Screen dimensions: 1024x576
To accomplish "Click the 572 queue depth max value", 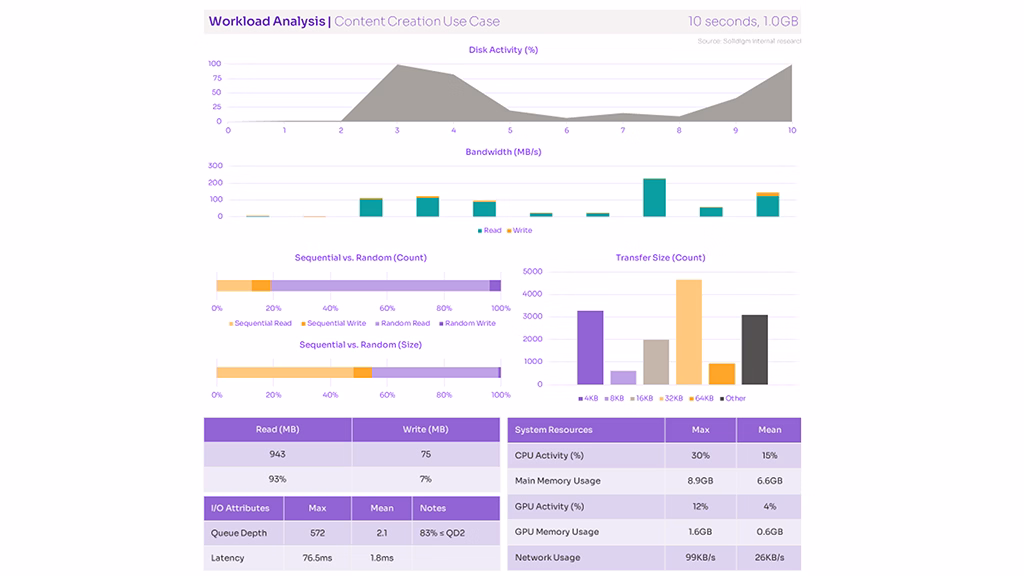I will (317, 533).
